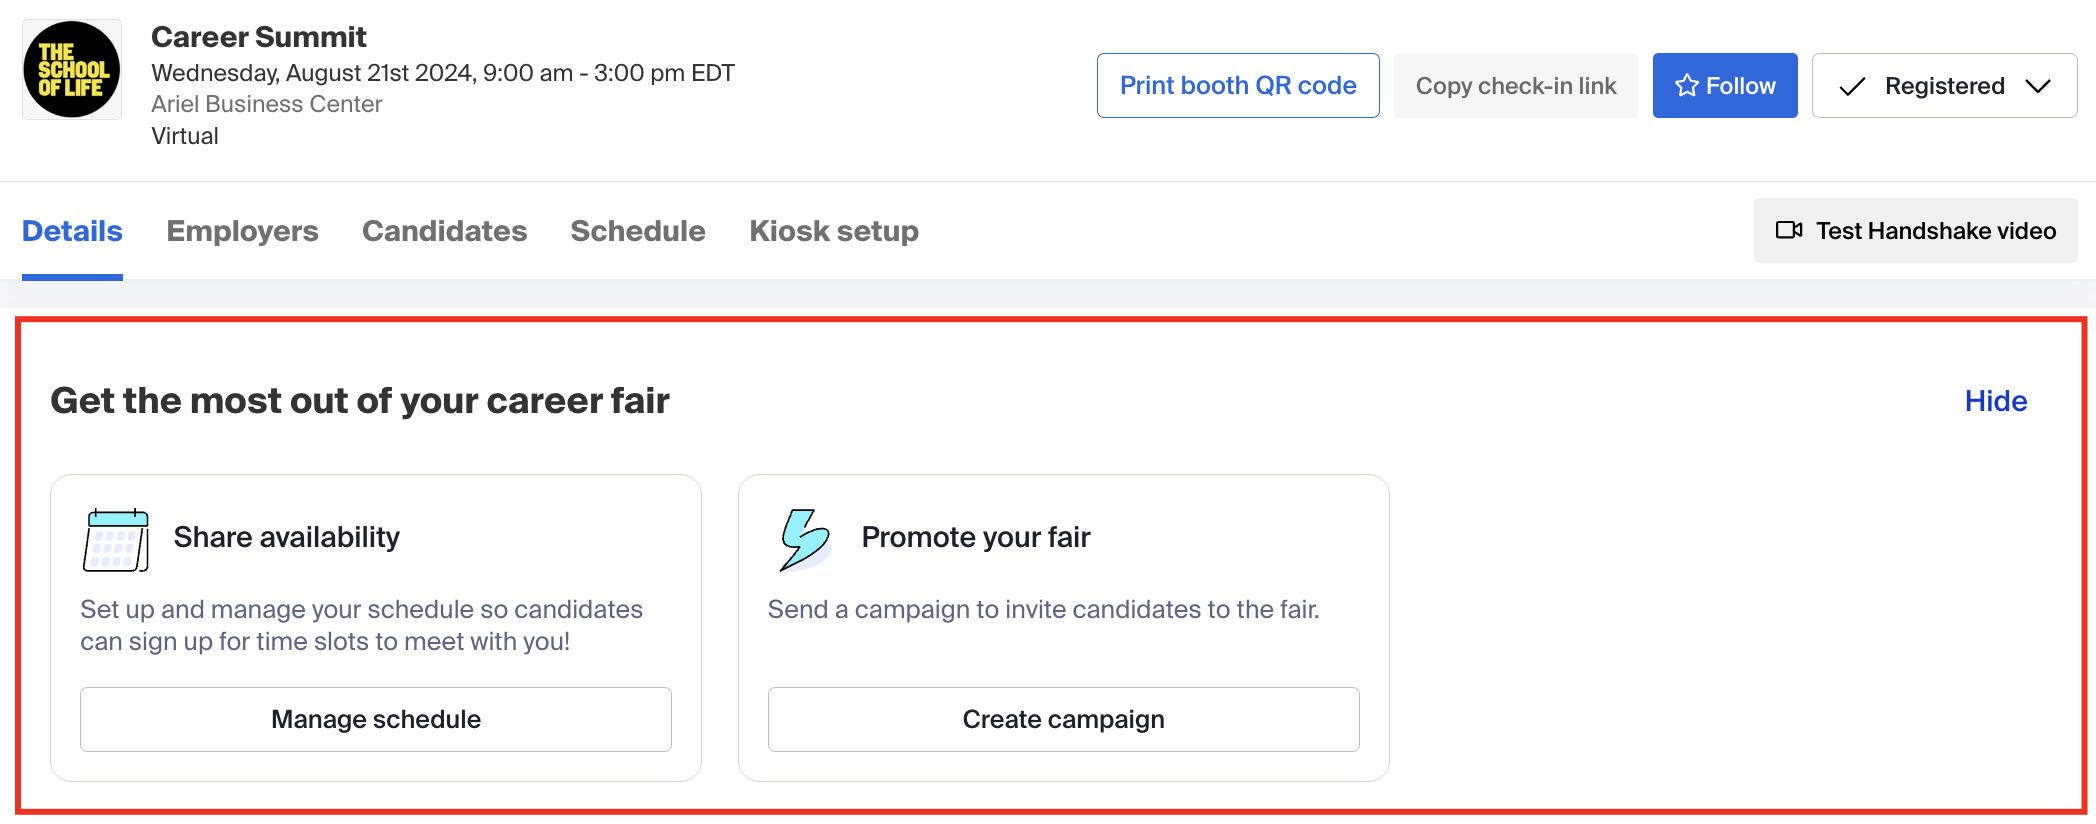Copy the check-in link
Screen dimensions: 2096x824
click(1516, 85)
